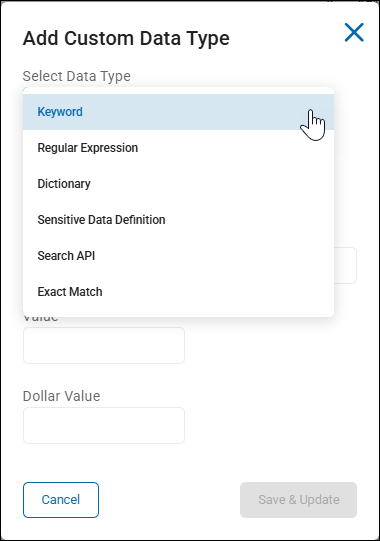Click the last dropdown entry, Exact Match
Image resolution: width=380 pixels, height=541 pixels.
pos(178,292)
